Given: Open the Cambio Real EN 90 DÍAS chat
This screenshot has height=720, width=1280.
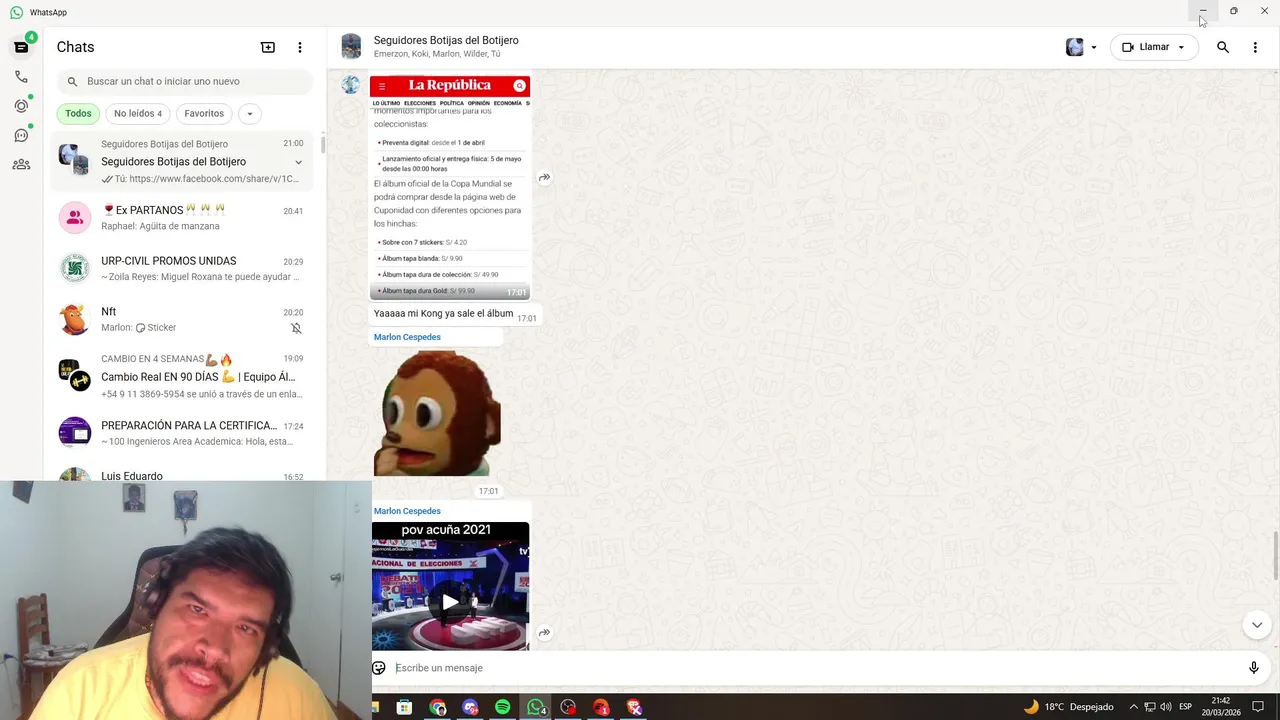Looking at the screenshot, I should coord(182,376).
